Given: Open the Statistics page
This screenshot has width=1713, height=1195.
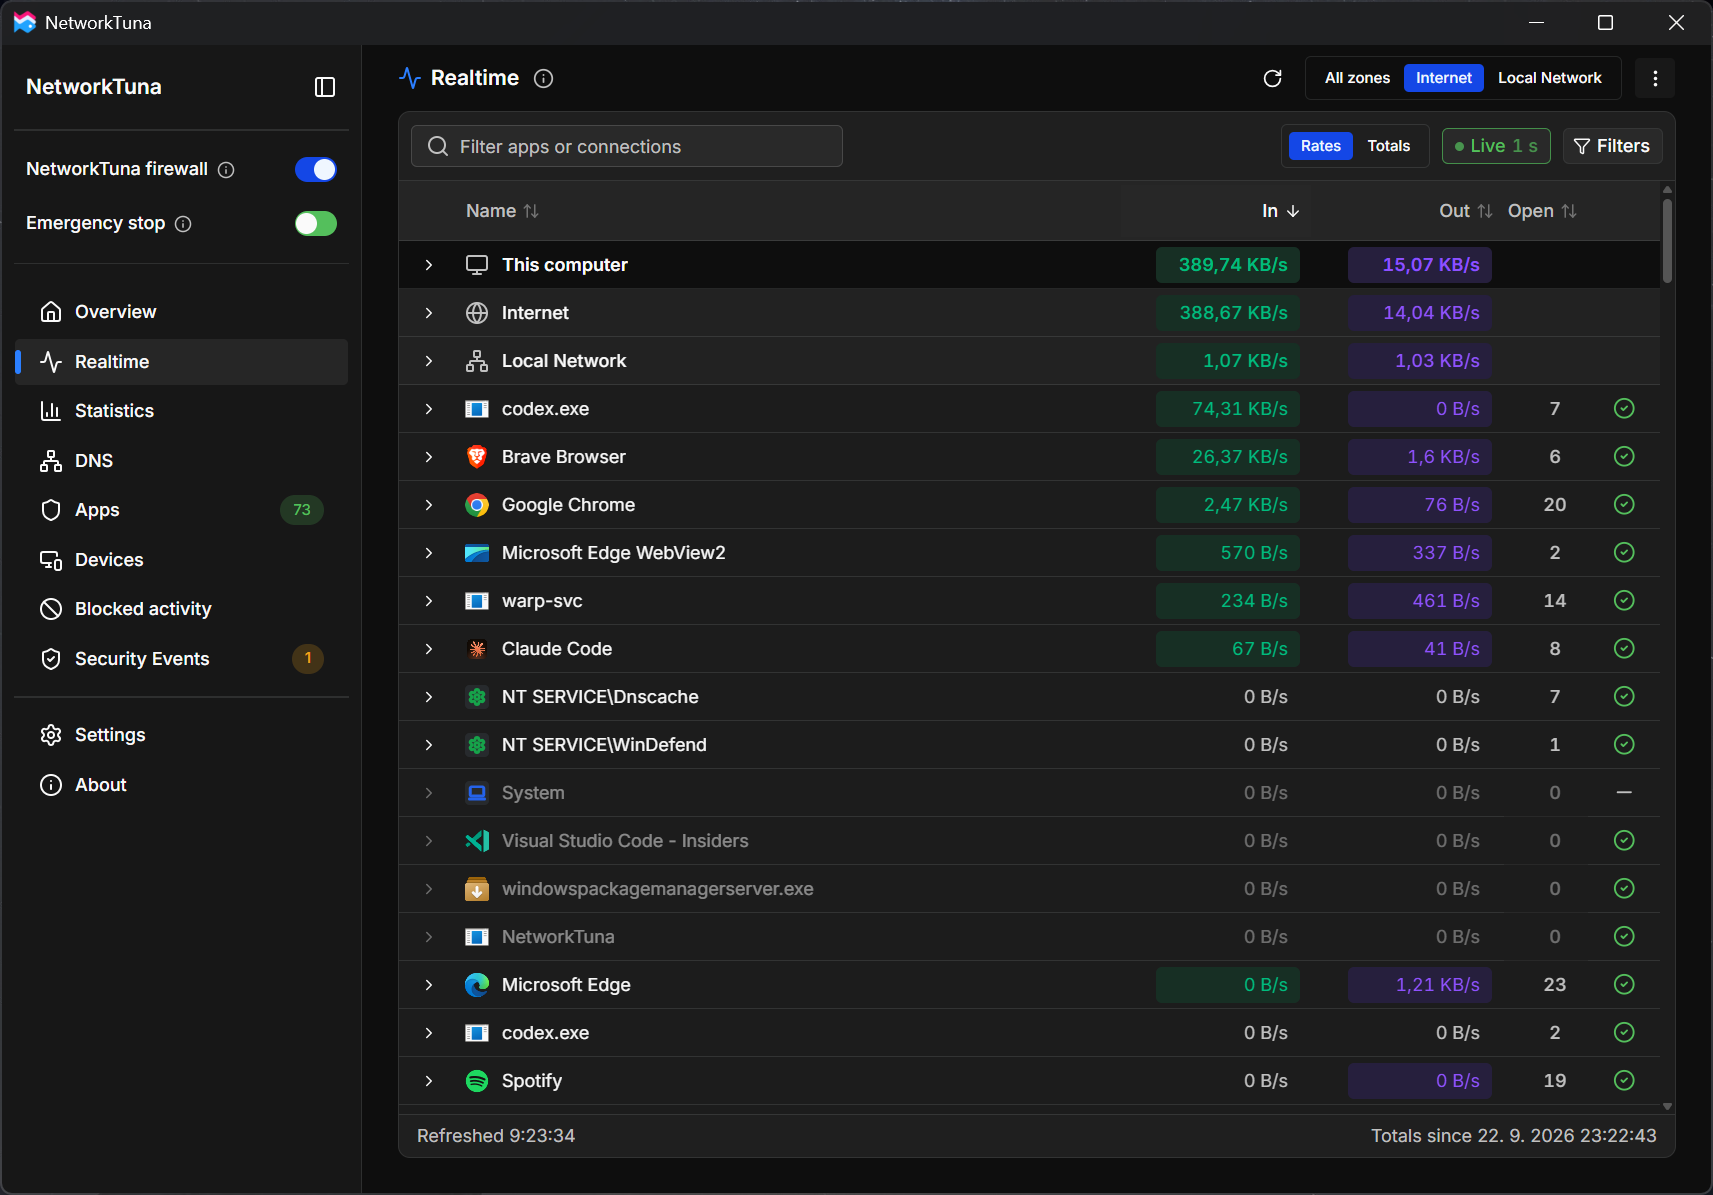Looking at the screenshot, I should [x=182, y=411].
